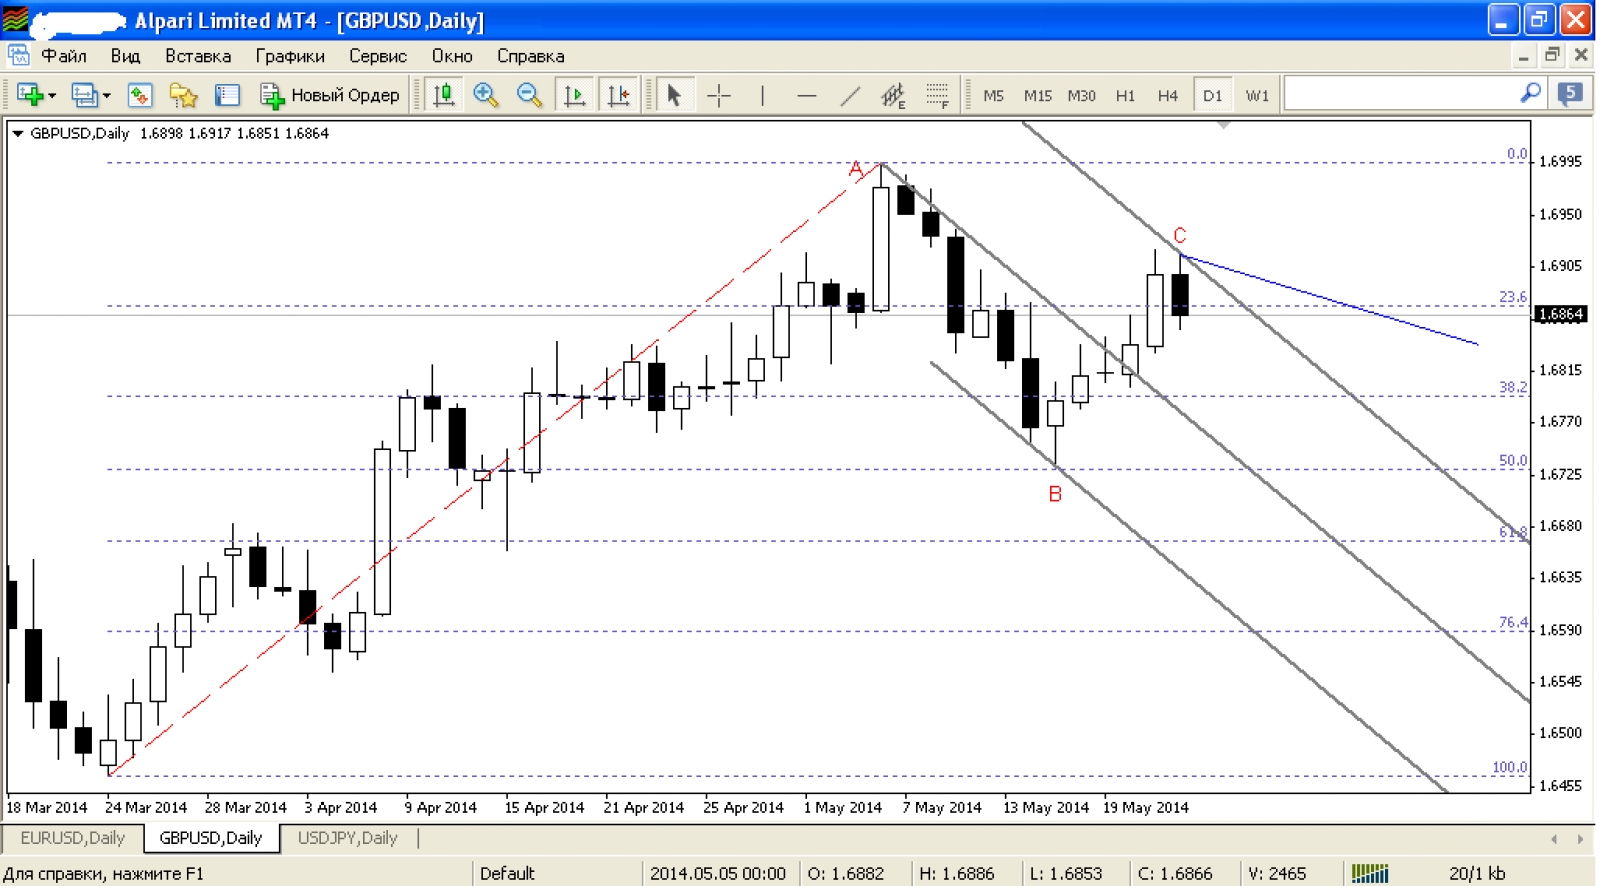Expand the profiles dropdown arrow

click(x=106, y=96)
